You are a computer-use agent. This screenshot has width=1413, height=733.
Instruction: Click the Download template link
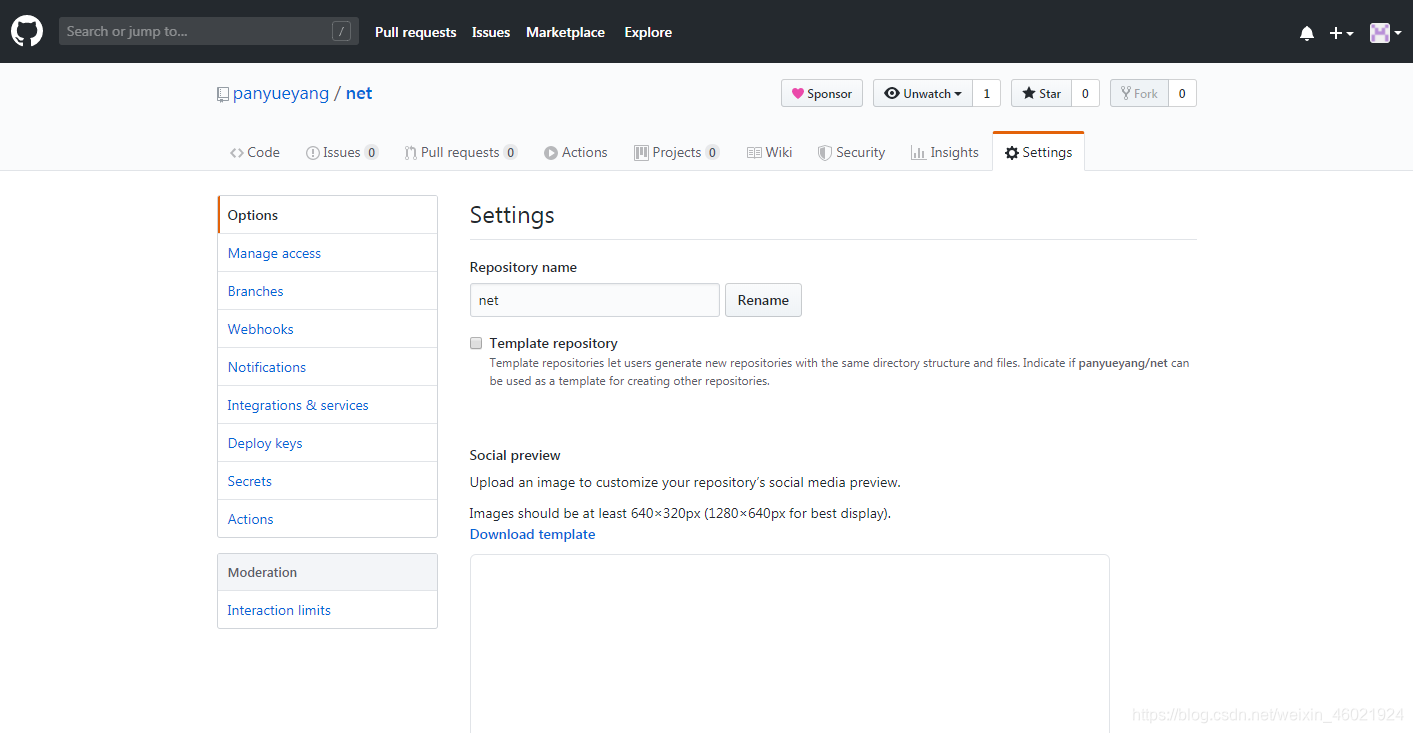pos(532,534)
